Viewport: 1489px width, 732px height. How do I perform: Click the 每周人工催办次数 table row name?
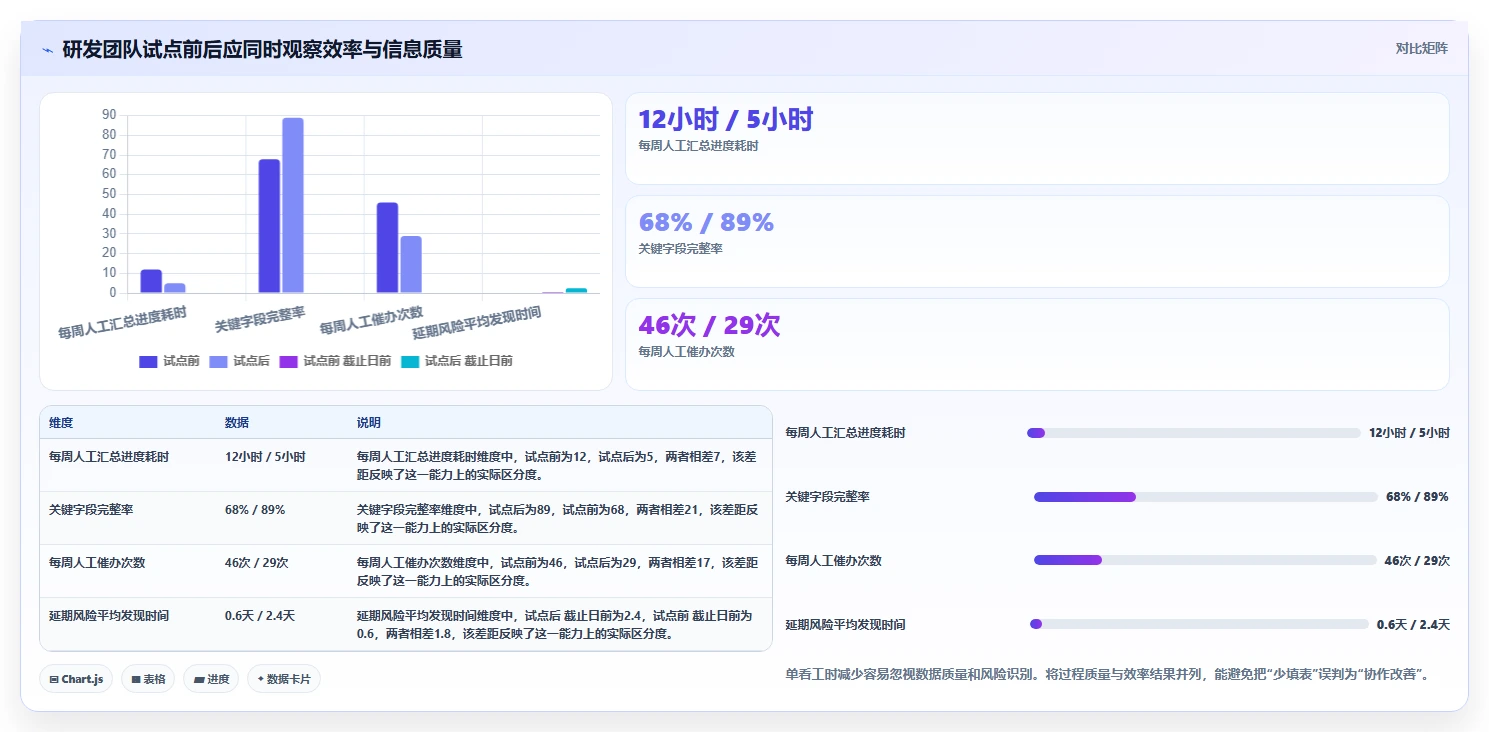tap(97, 562)
